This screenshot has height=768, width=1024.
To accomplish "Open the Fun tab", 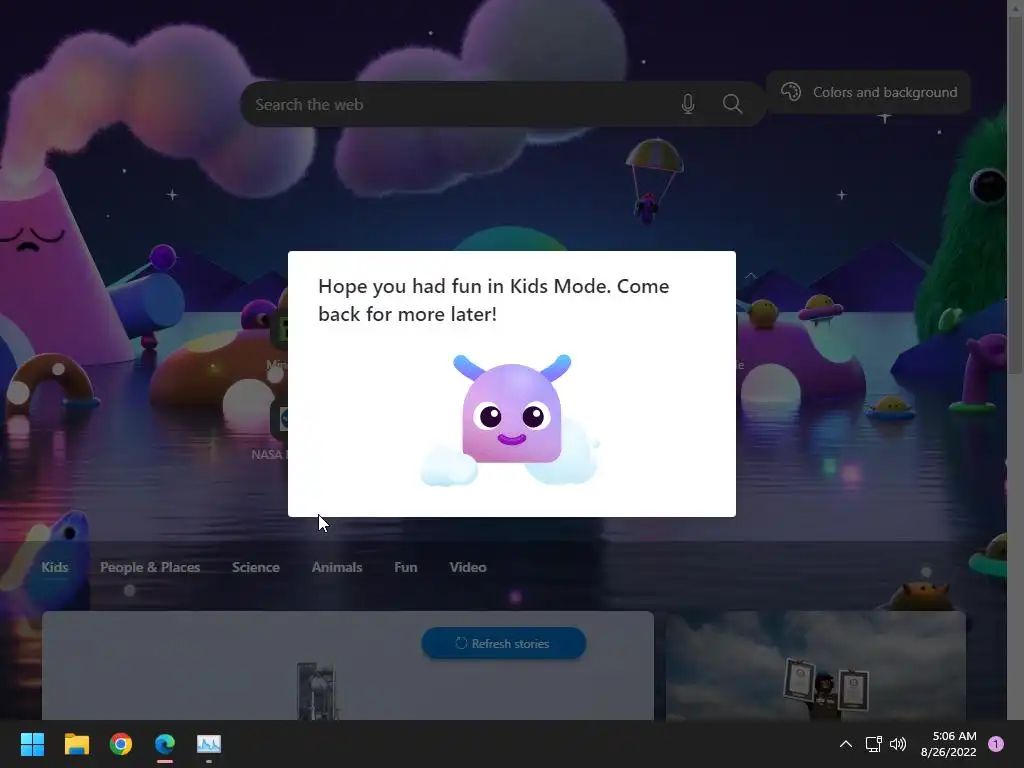I will (406, 567).
